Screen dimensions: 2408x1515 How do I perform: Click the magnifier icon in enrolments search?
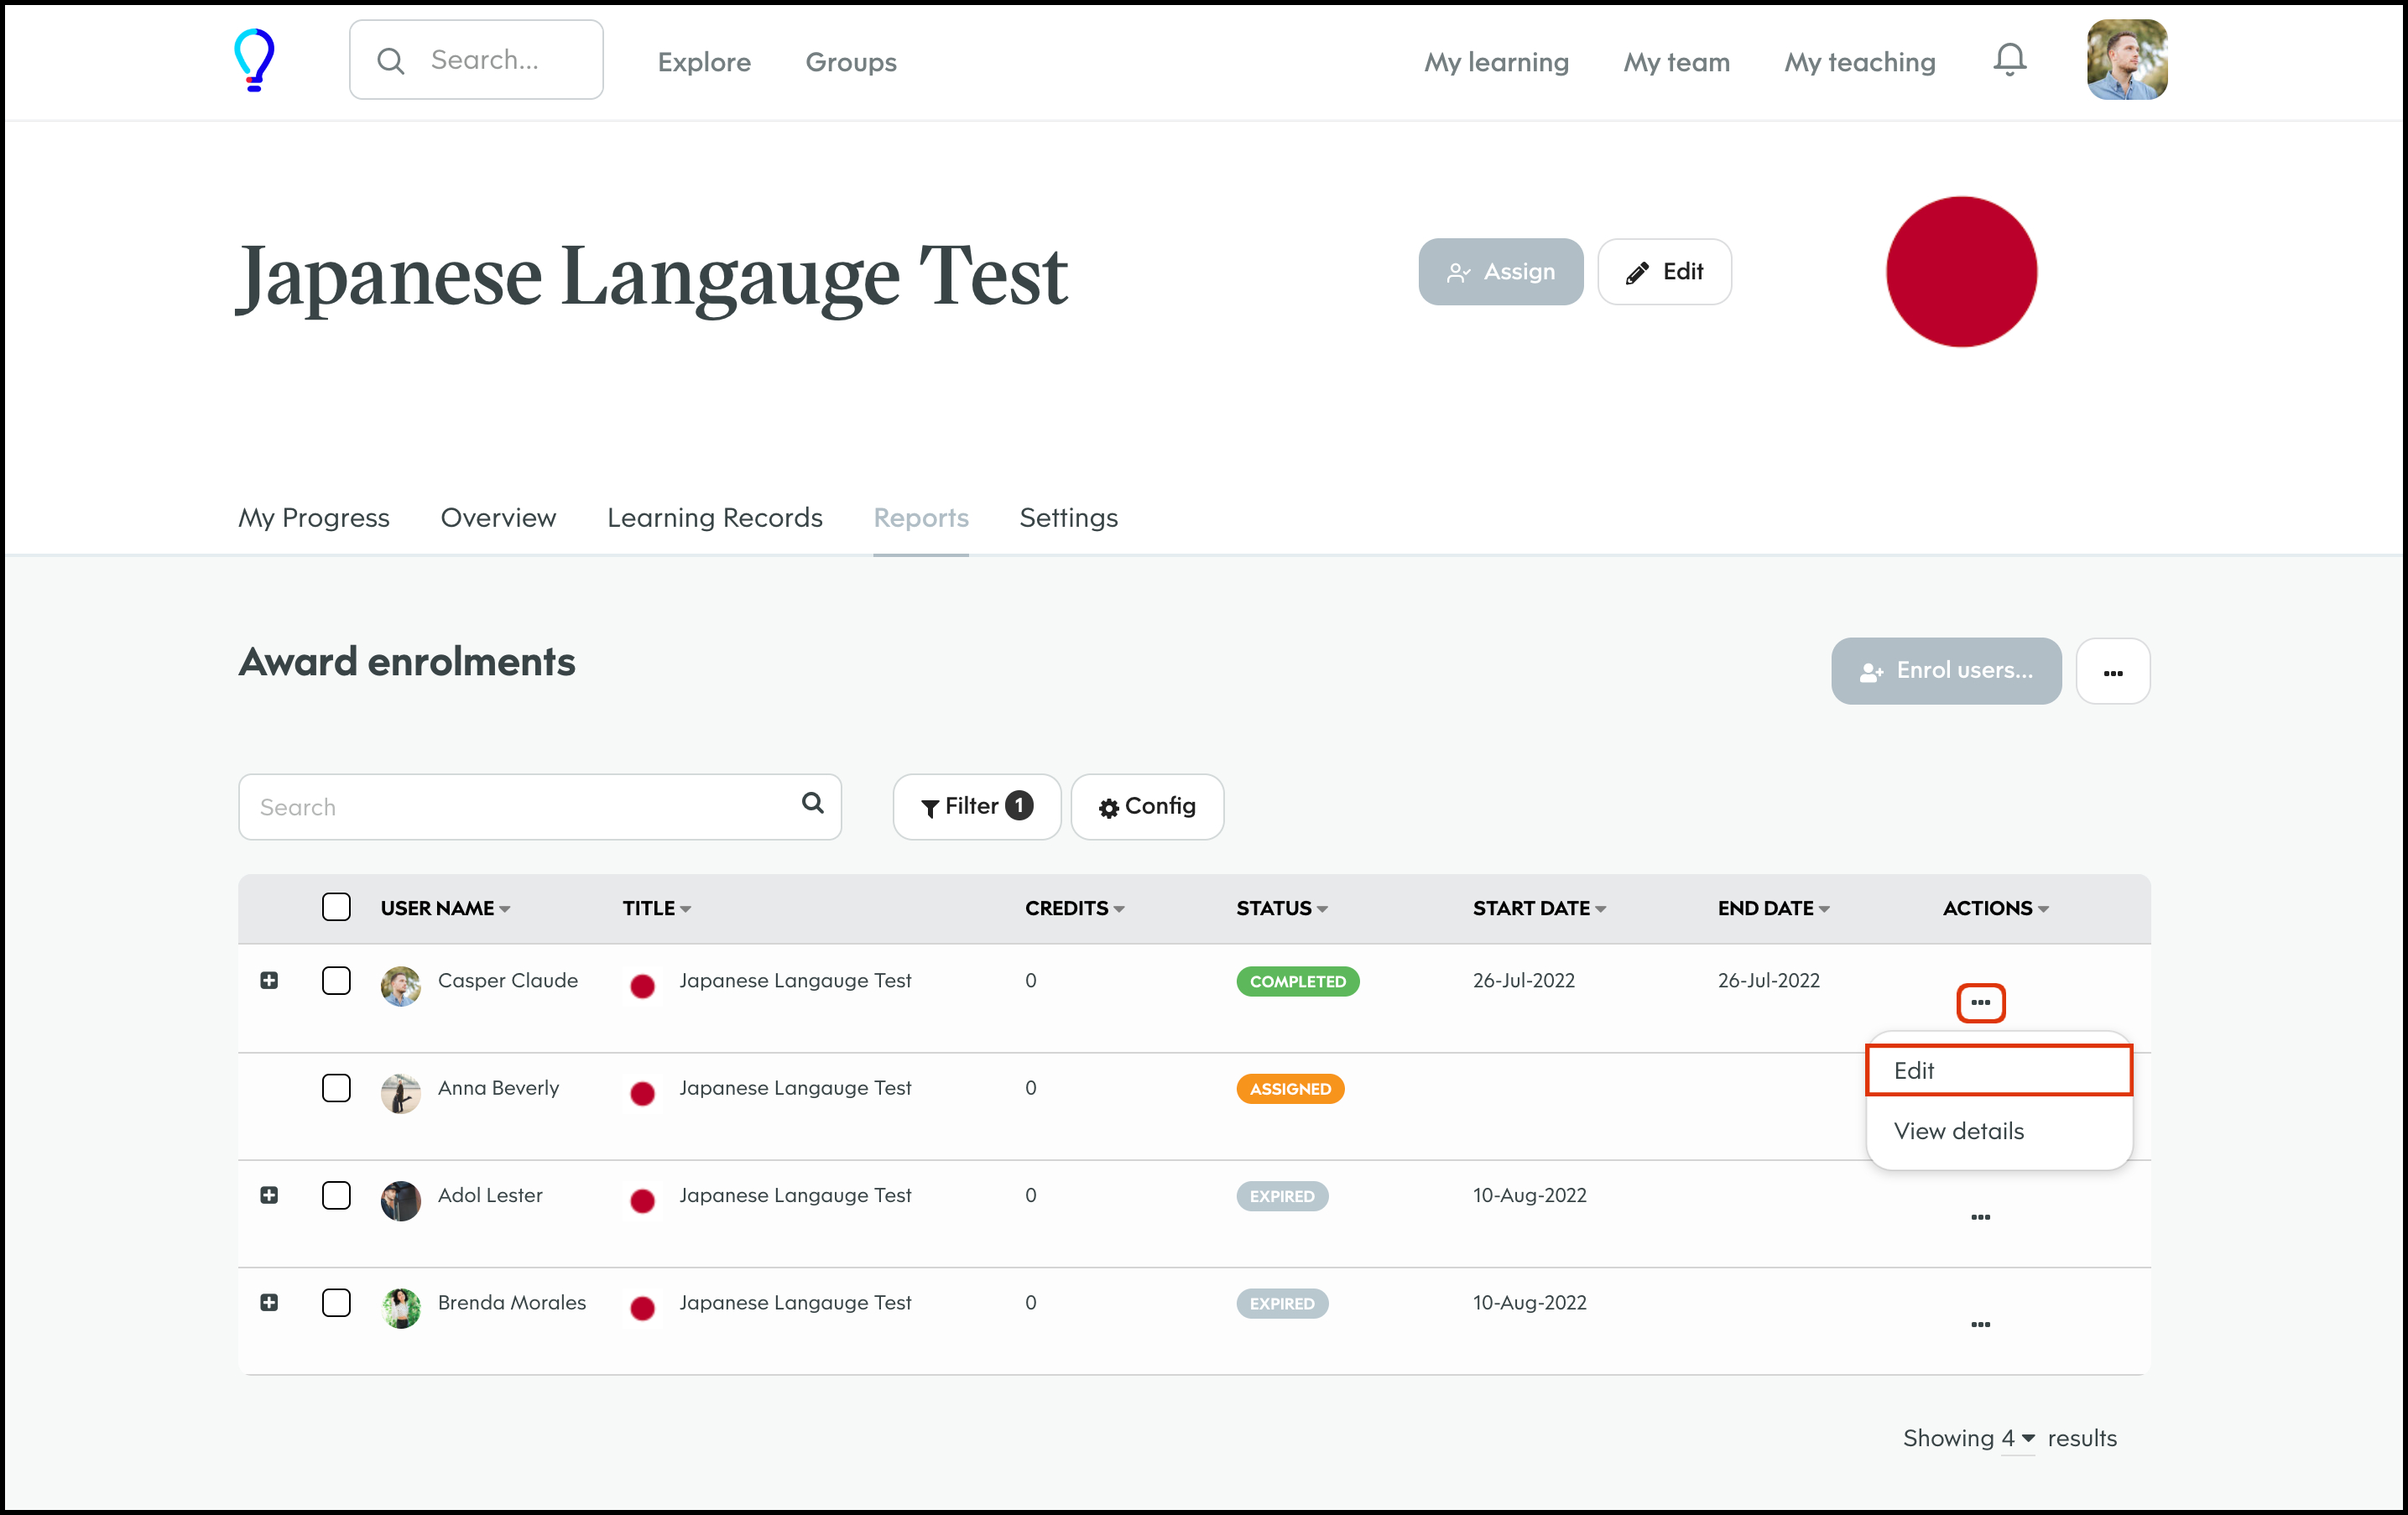point(813,803)
